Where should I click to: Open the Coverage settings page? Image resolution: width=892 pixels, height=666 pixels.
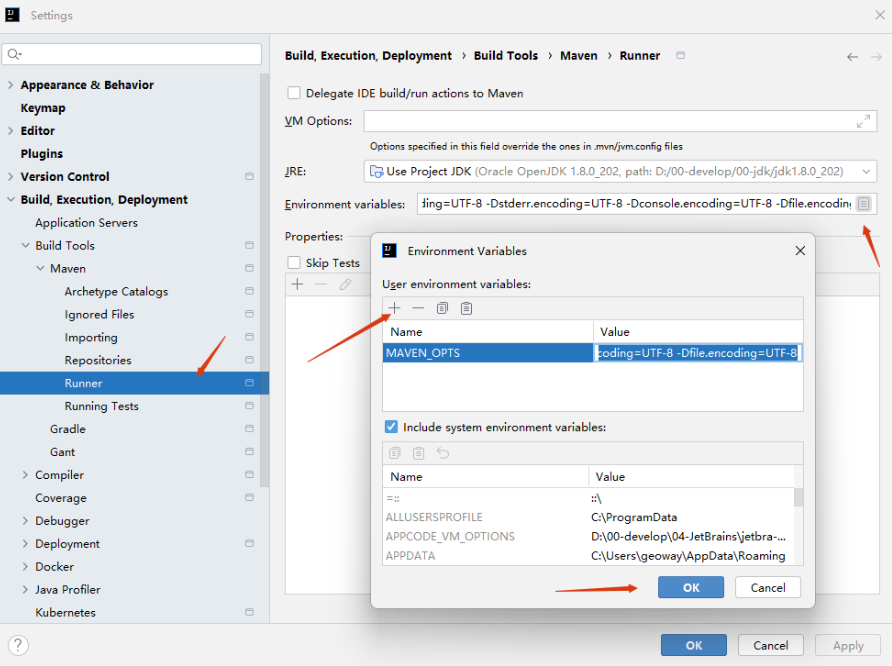[x=61, y=498]
